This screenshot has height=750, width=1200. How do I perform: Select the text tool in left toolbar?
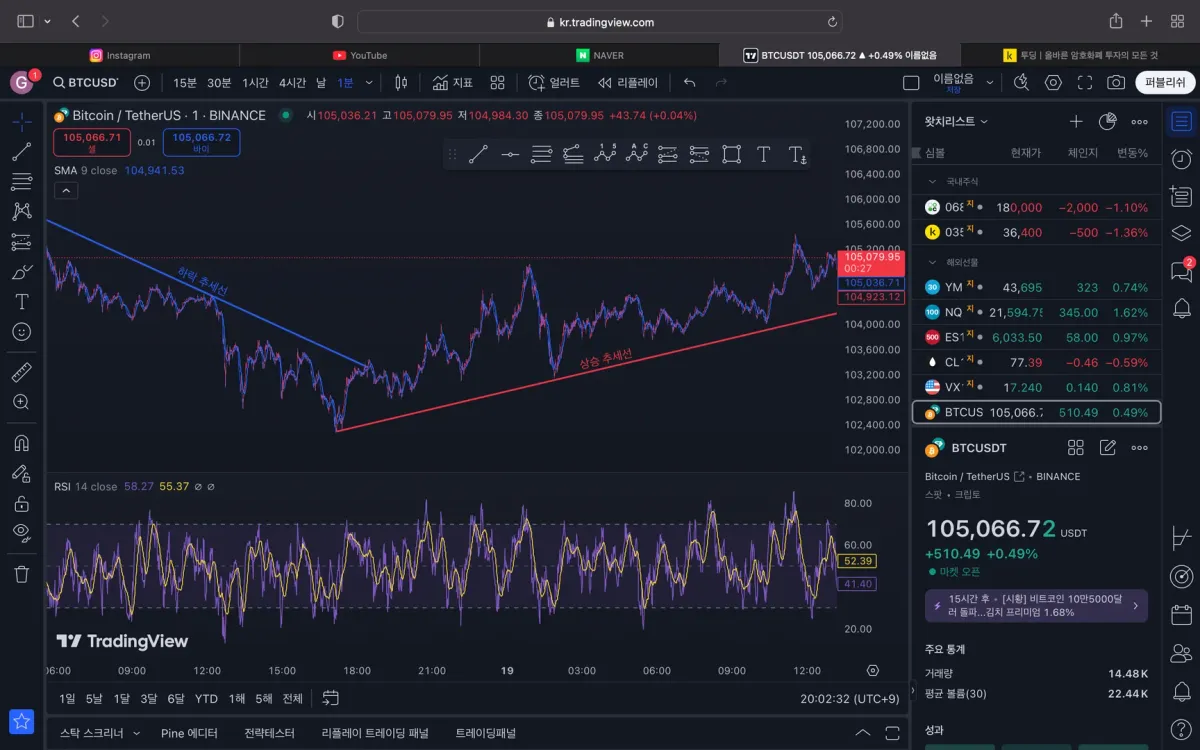pyautogui.click(x=21, y=301)
